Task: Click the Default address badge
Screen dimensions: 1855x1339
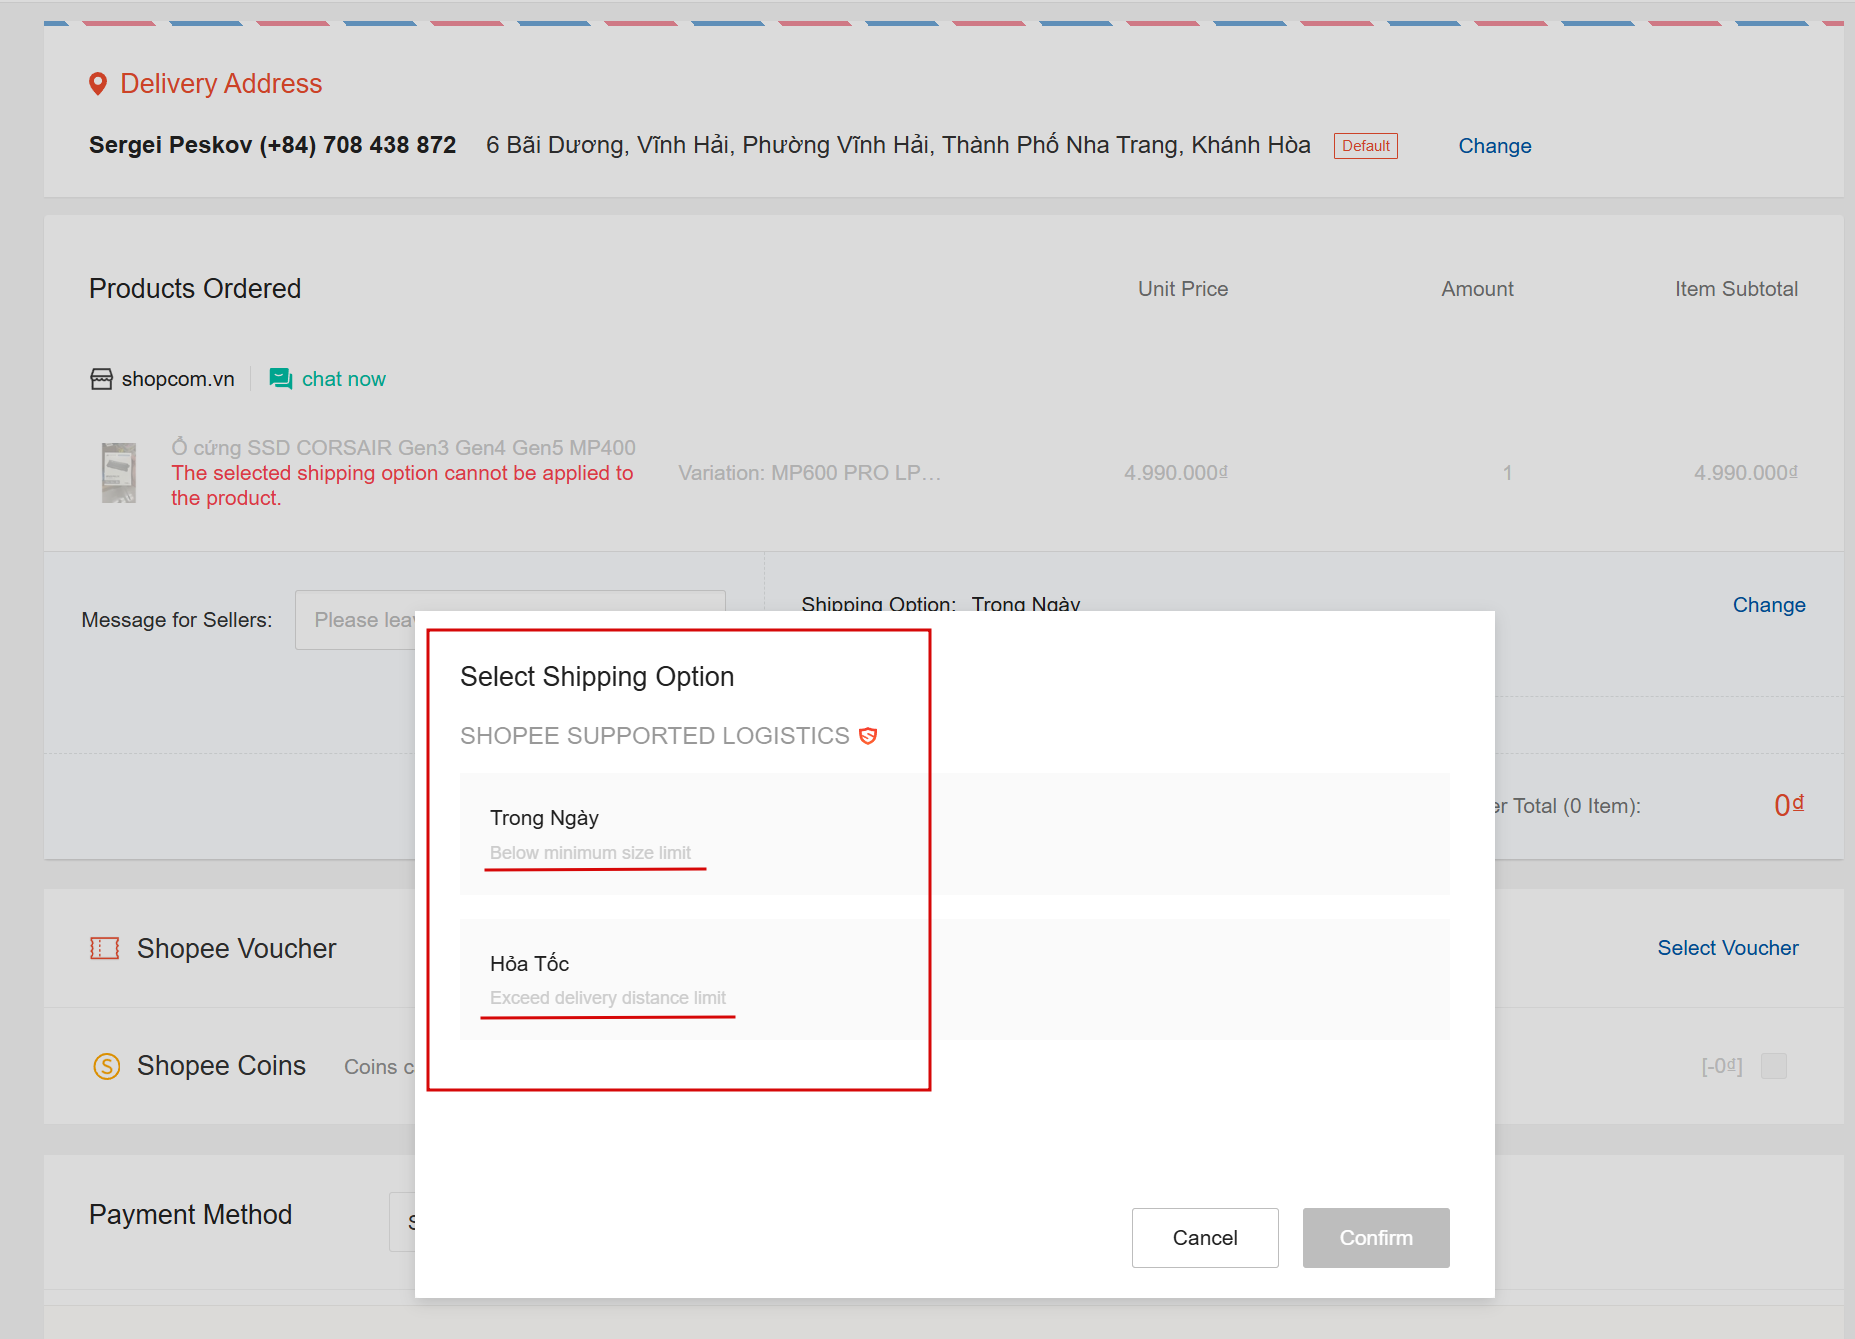Action: [1366, 146]
